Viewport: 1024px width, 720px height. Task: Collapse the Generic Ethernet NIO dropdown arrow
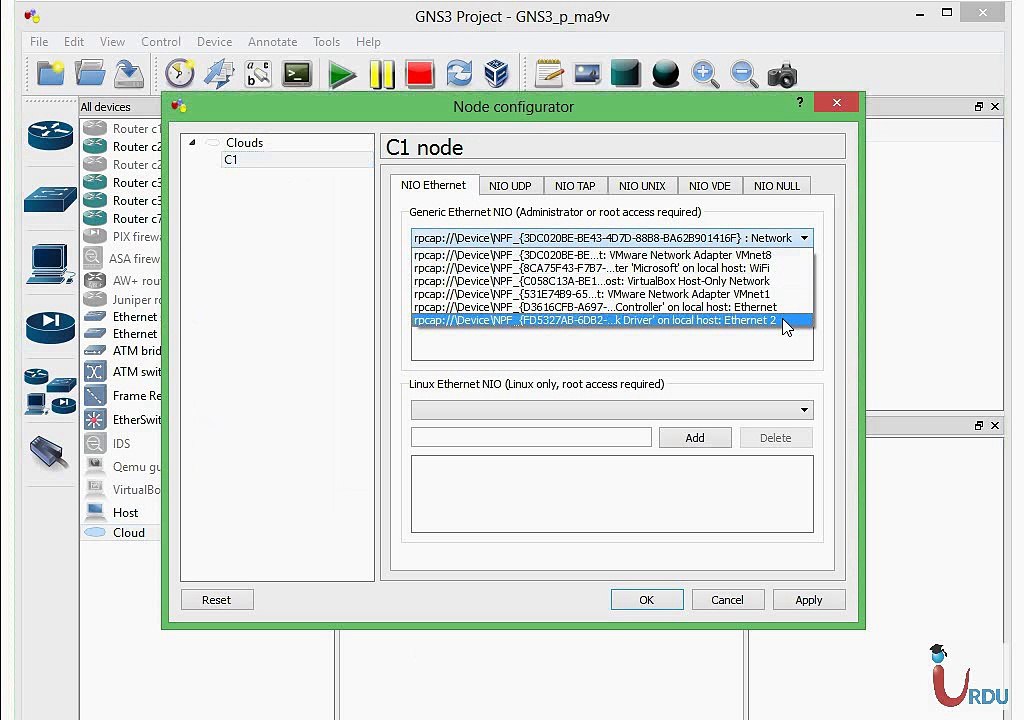[805, 238]
